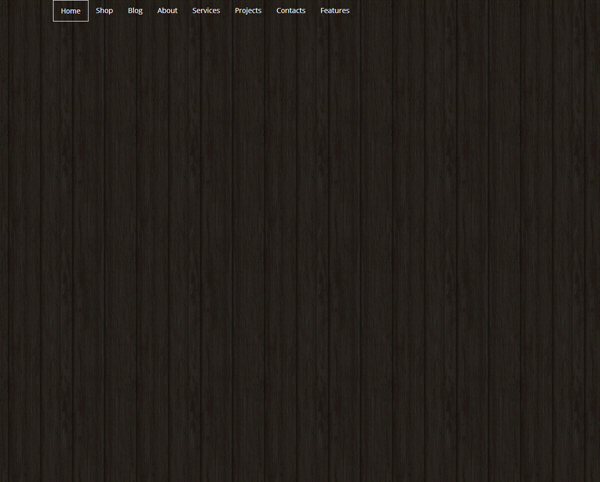Click Blog in the top menu
600x482 pixels.
pyautogui.click(x=135, y=11)
